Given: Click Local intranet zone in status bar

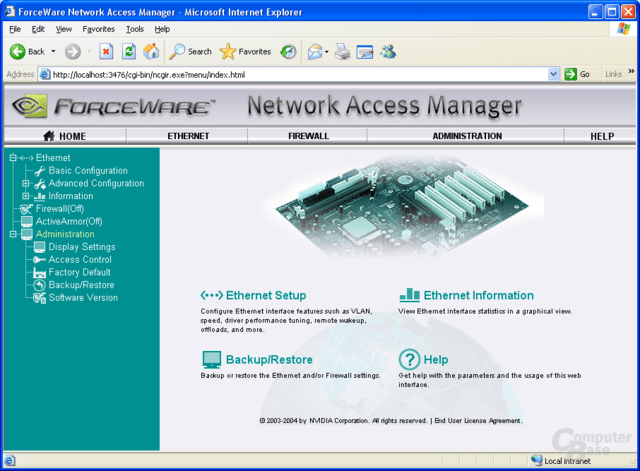Looking at the screenshot, I should point(561,461).
